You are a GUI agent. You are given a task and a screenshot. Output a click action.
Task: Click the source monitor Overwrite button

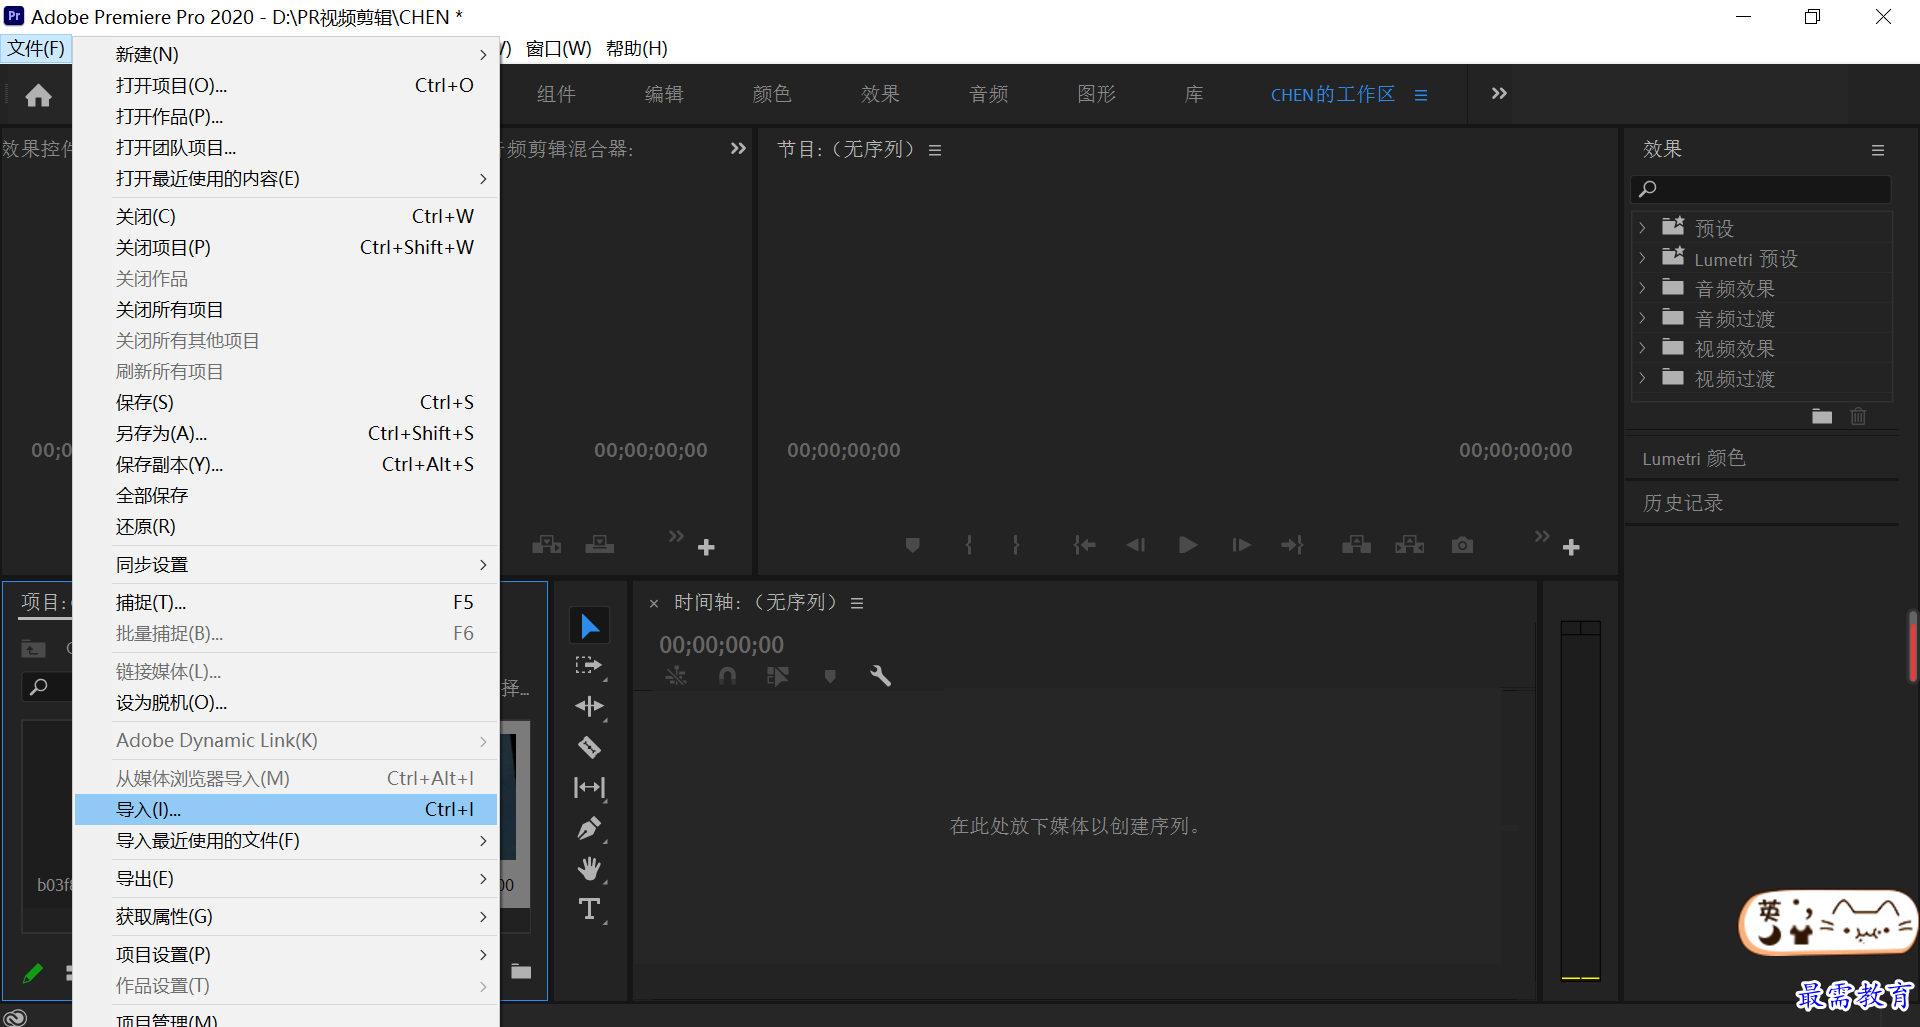pyautogui.click(x=599, y=545)
